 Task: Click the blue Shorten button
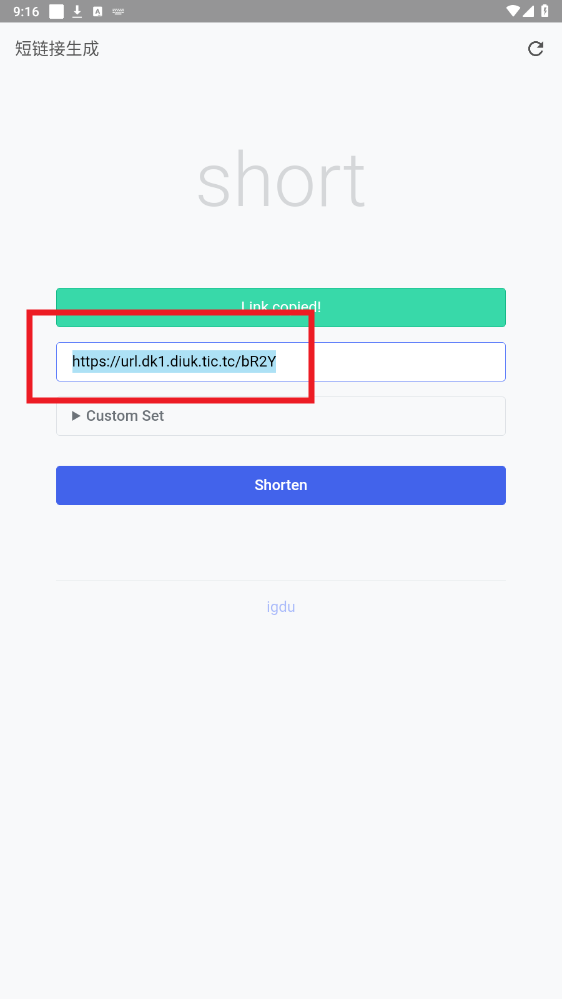coord(281,485)
